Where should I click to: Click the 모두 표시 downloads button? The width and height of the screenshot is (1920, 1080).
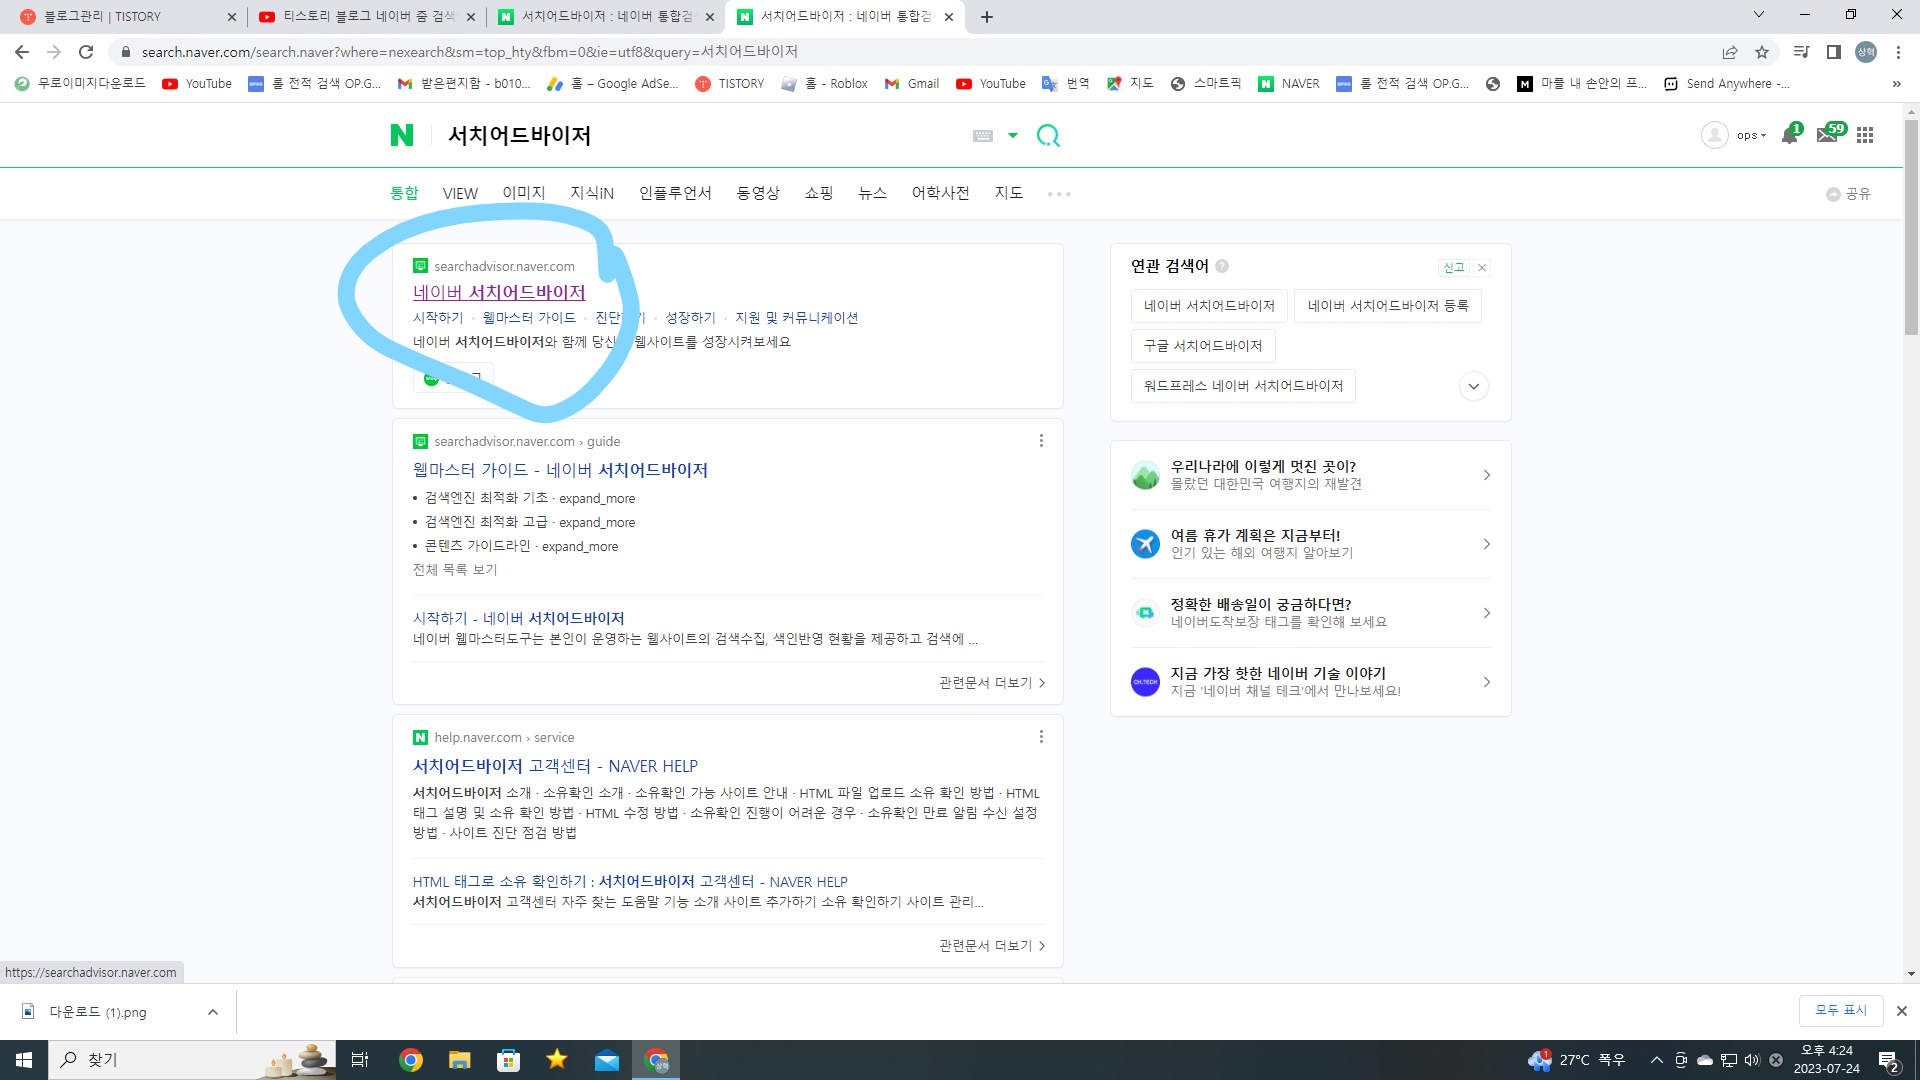[1840, 1010]
